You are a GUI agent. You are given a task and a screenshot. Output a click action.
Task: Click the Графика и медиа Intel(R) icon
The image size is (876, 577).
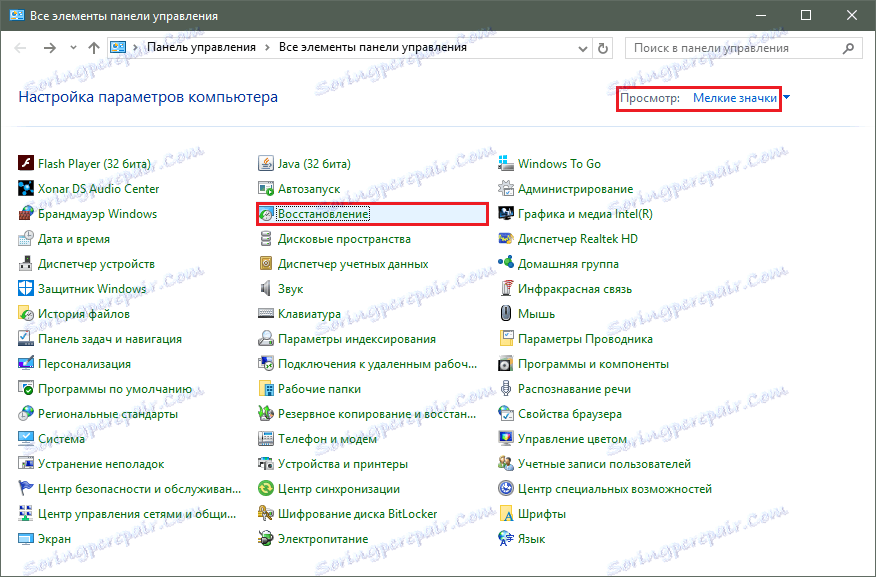[x=506, y=214]
